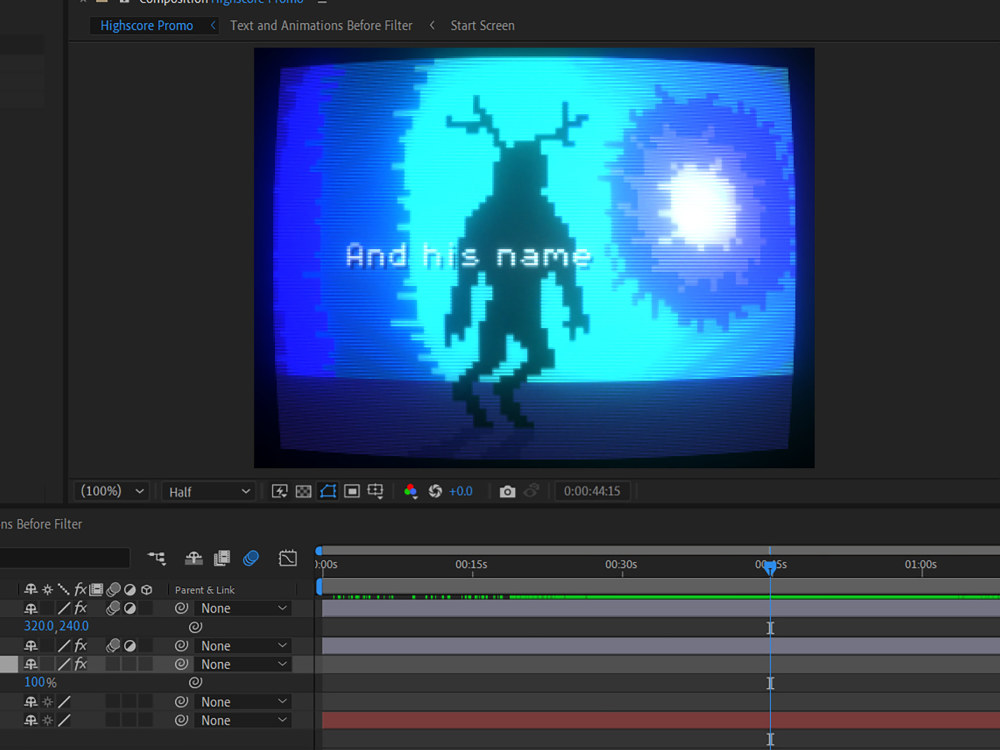Select the Frame Blending composition switch
This screenshot has height=750, width=1000.
221,558
